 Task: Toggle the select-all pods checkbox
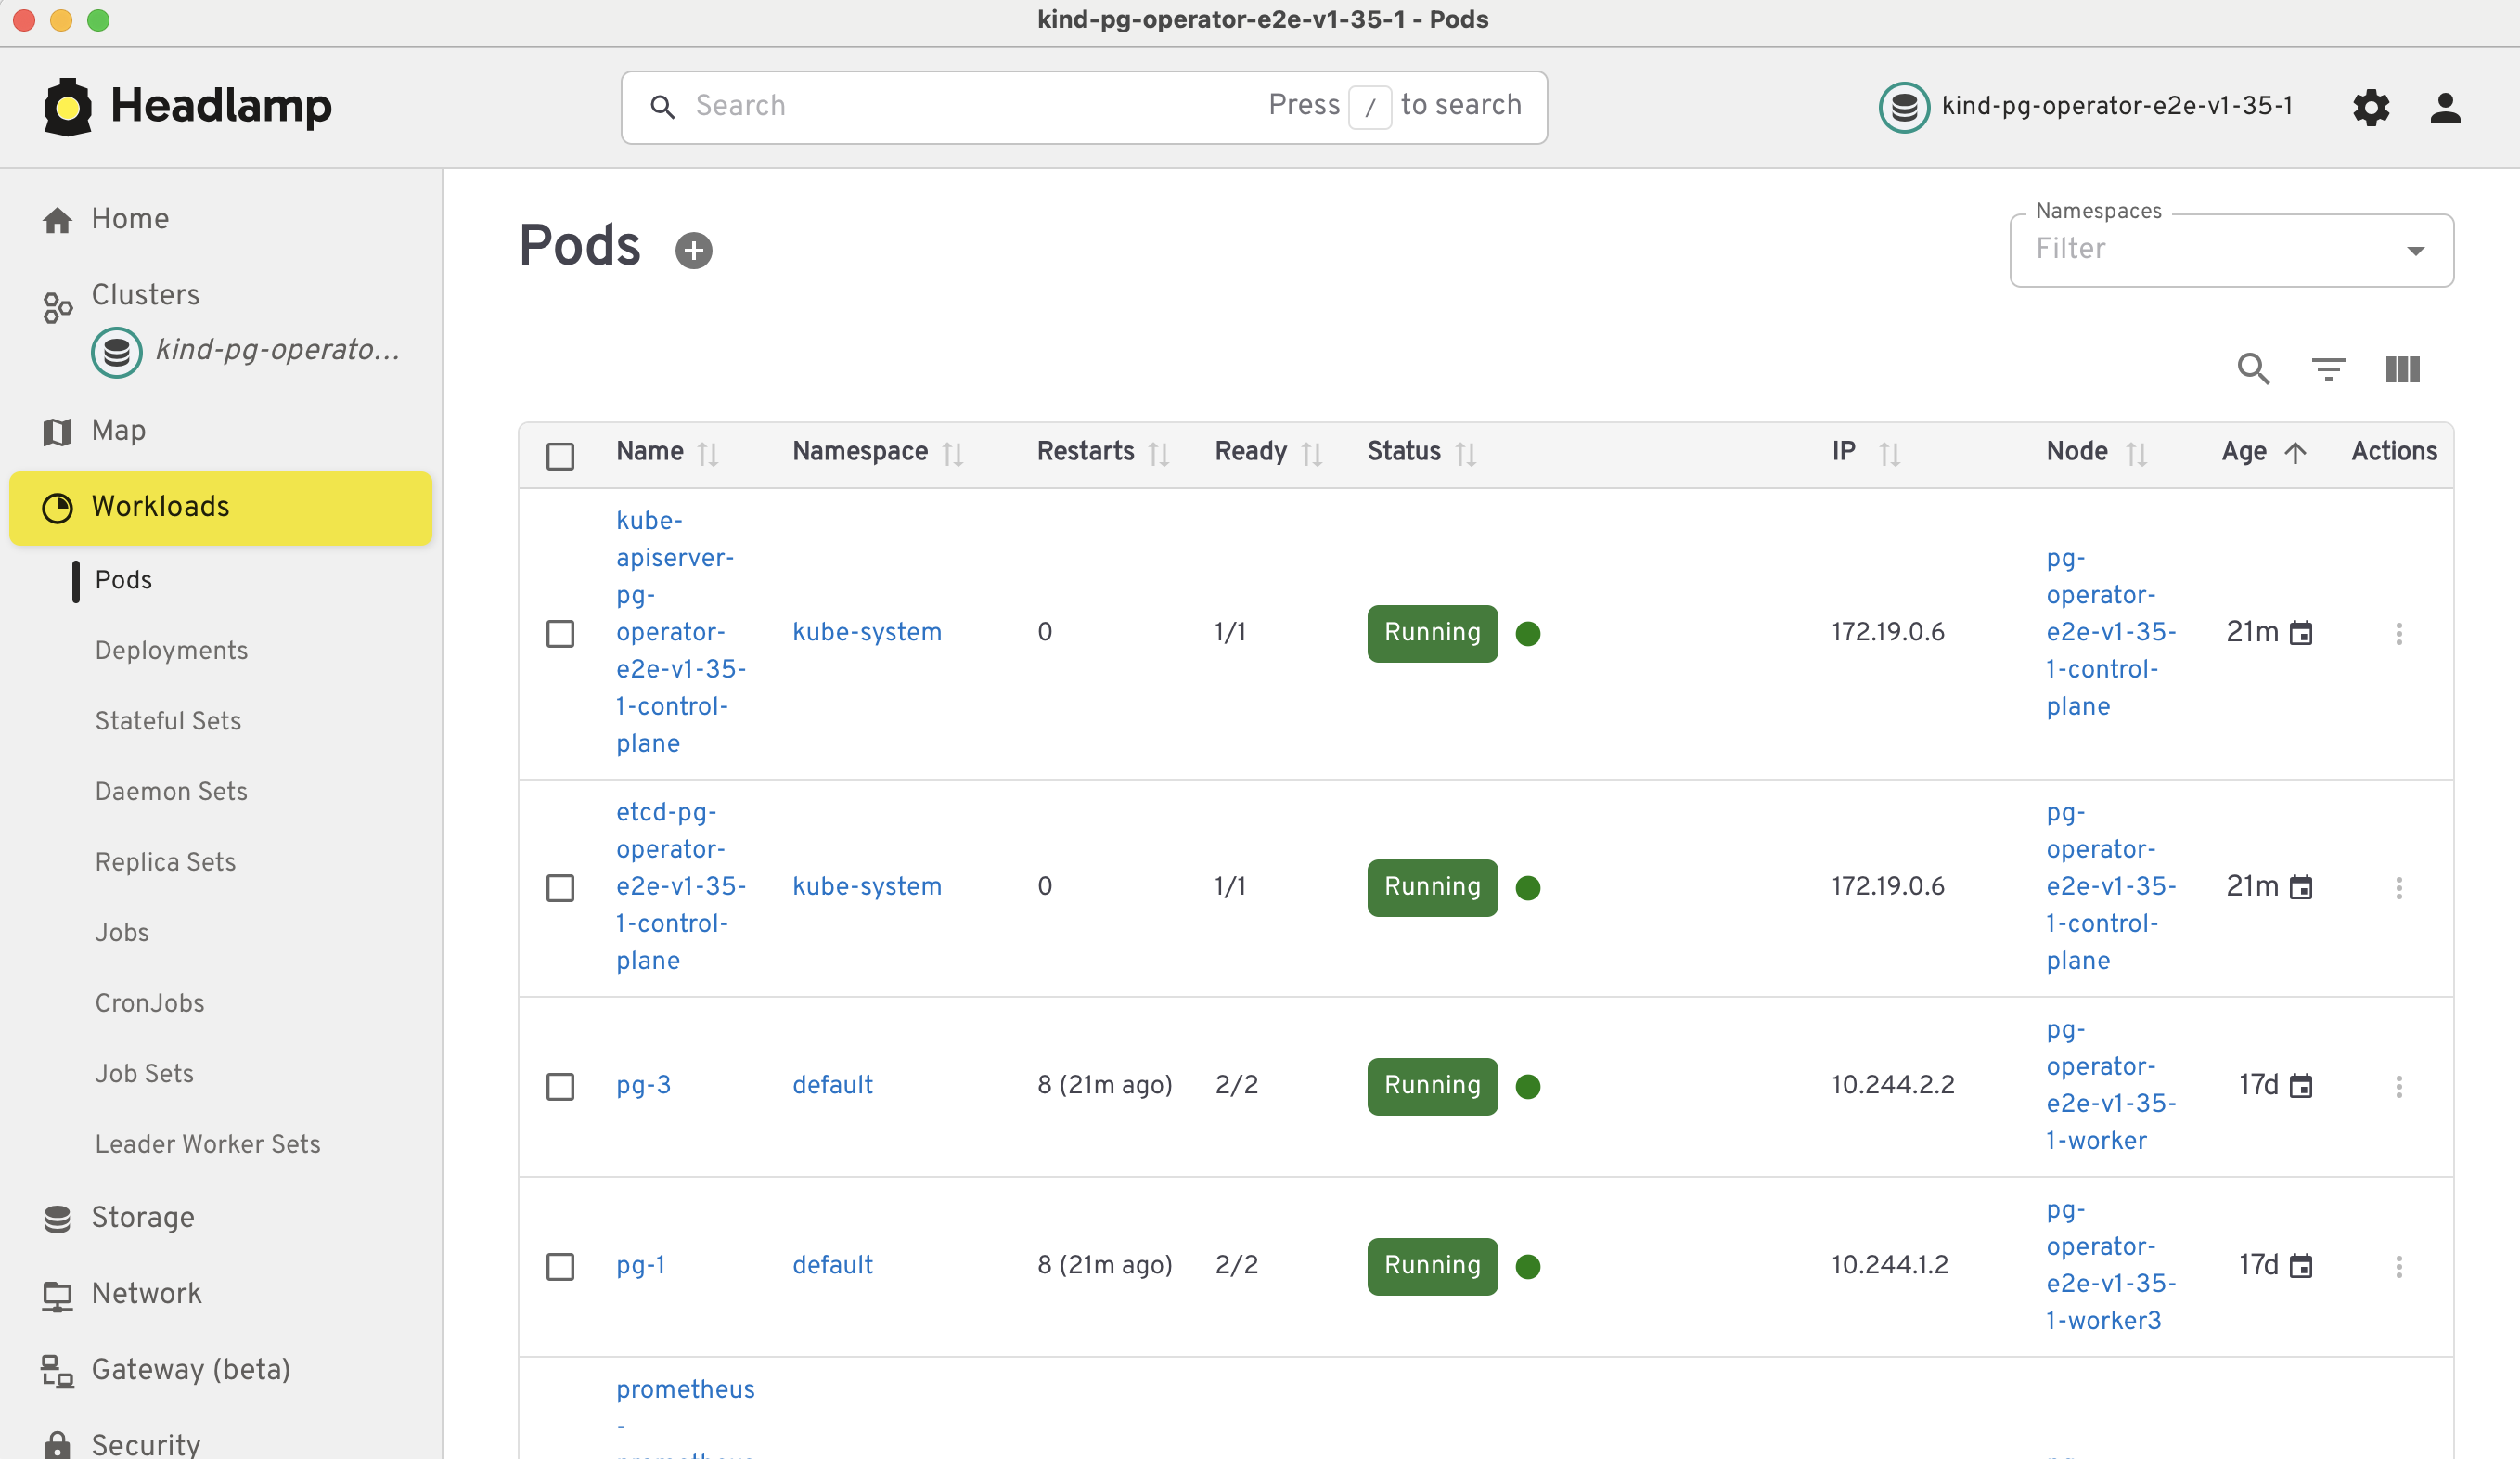[560, 456]
